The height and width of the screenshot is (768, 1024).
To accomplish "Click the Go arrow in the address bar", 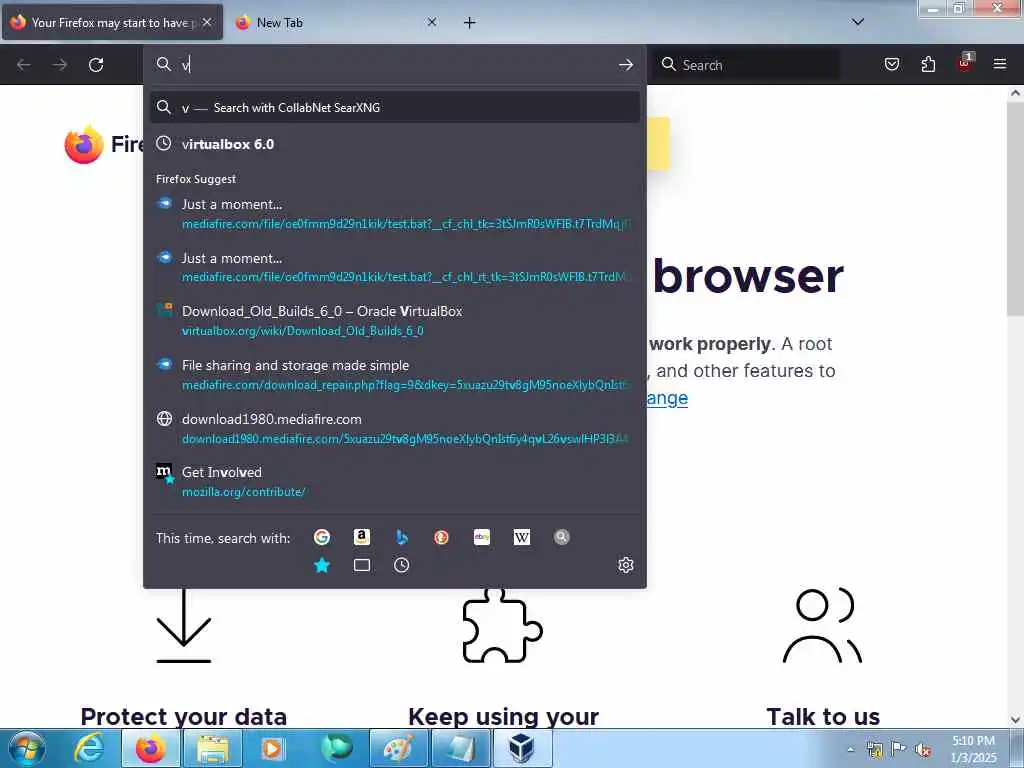I will click(626, 65).
